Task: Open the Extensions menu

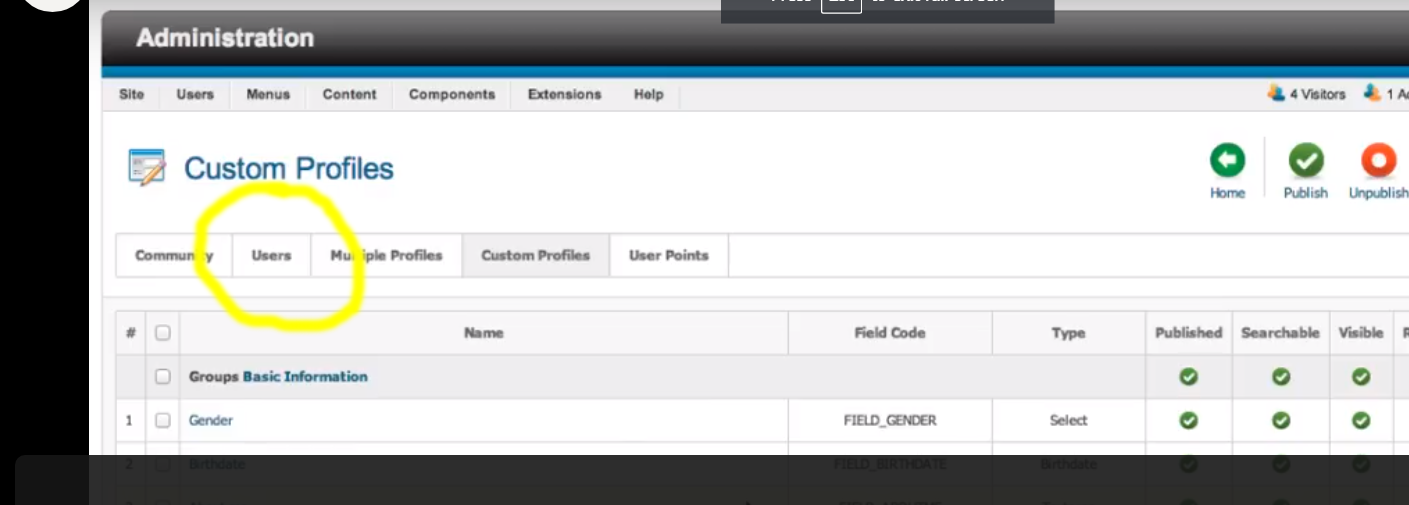Action: click(x=565, y=94)
